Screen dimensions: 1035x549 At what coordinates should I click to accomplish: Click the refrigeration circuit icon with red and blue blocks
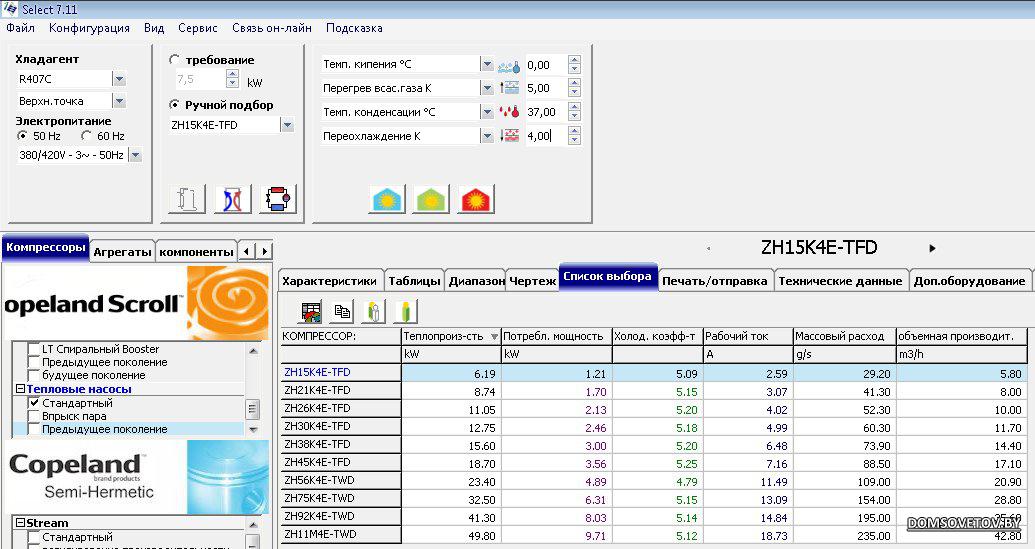[x=278, y=199]
